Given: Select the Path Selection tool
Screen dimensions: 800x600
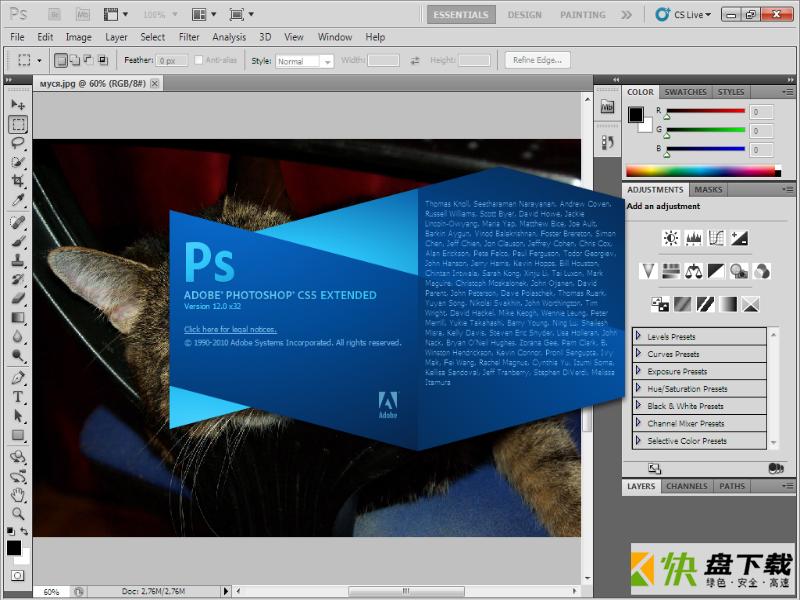Looking at the screenshot, I should pyautogui.click(x=18, y=416).
